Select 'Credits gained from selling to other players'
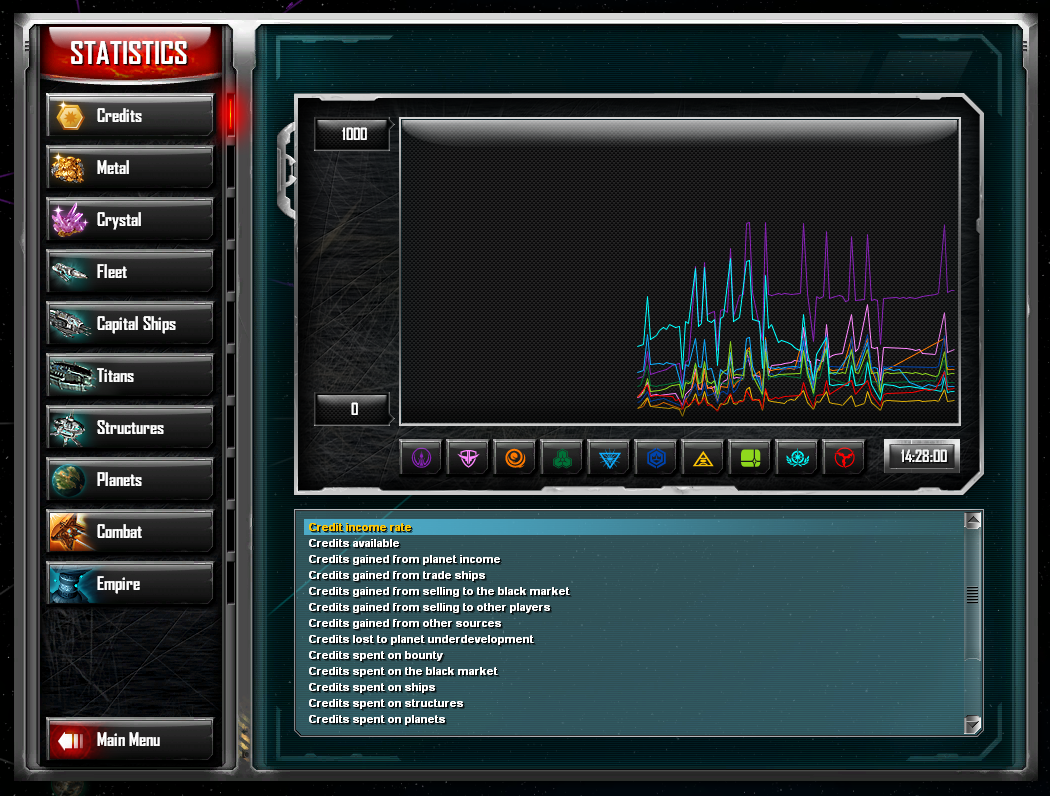 click(633, 608)
